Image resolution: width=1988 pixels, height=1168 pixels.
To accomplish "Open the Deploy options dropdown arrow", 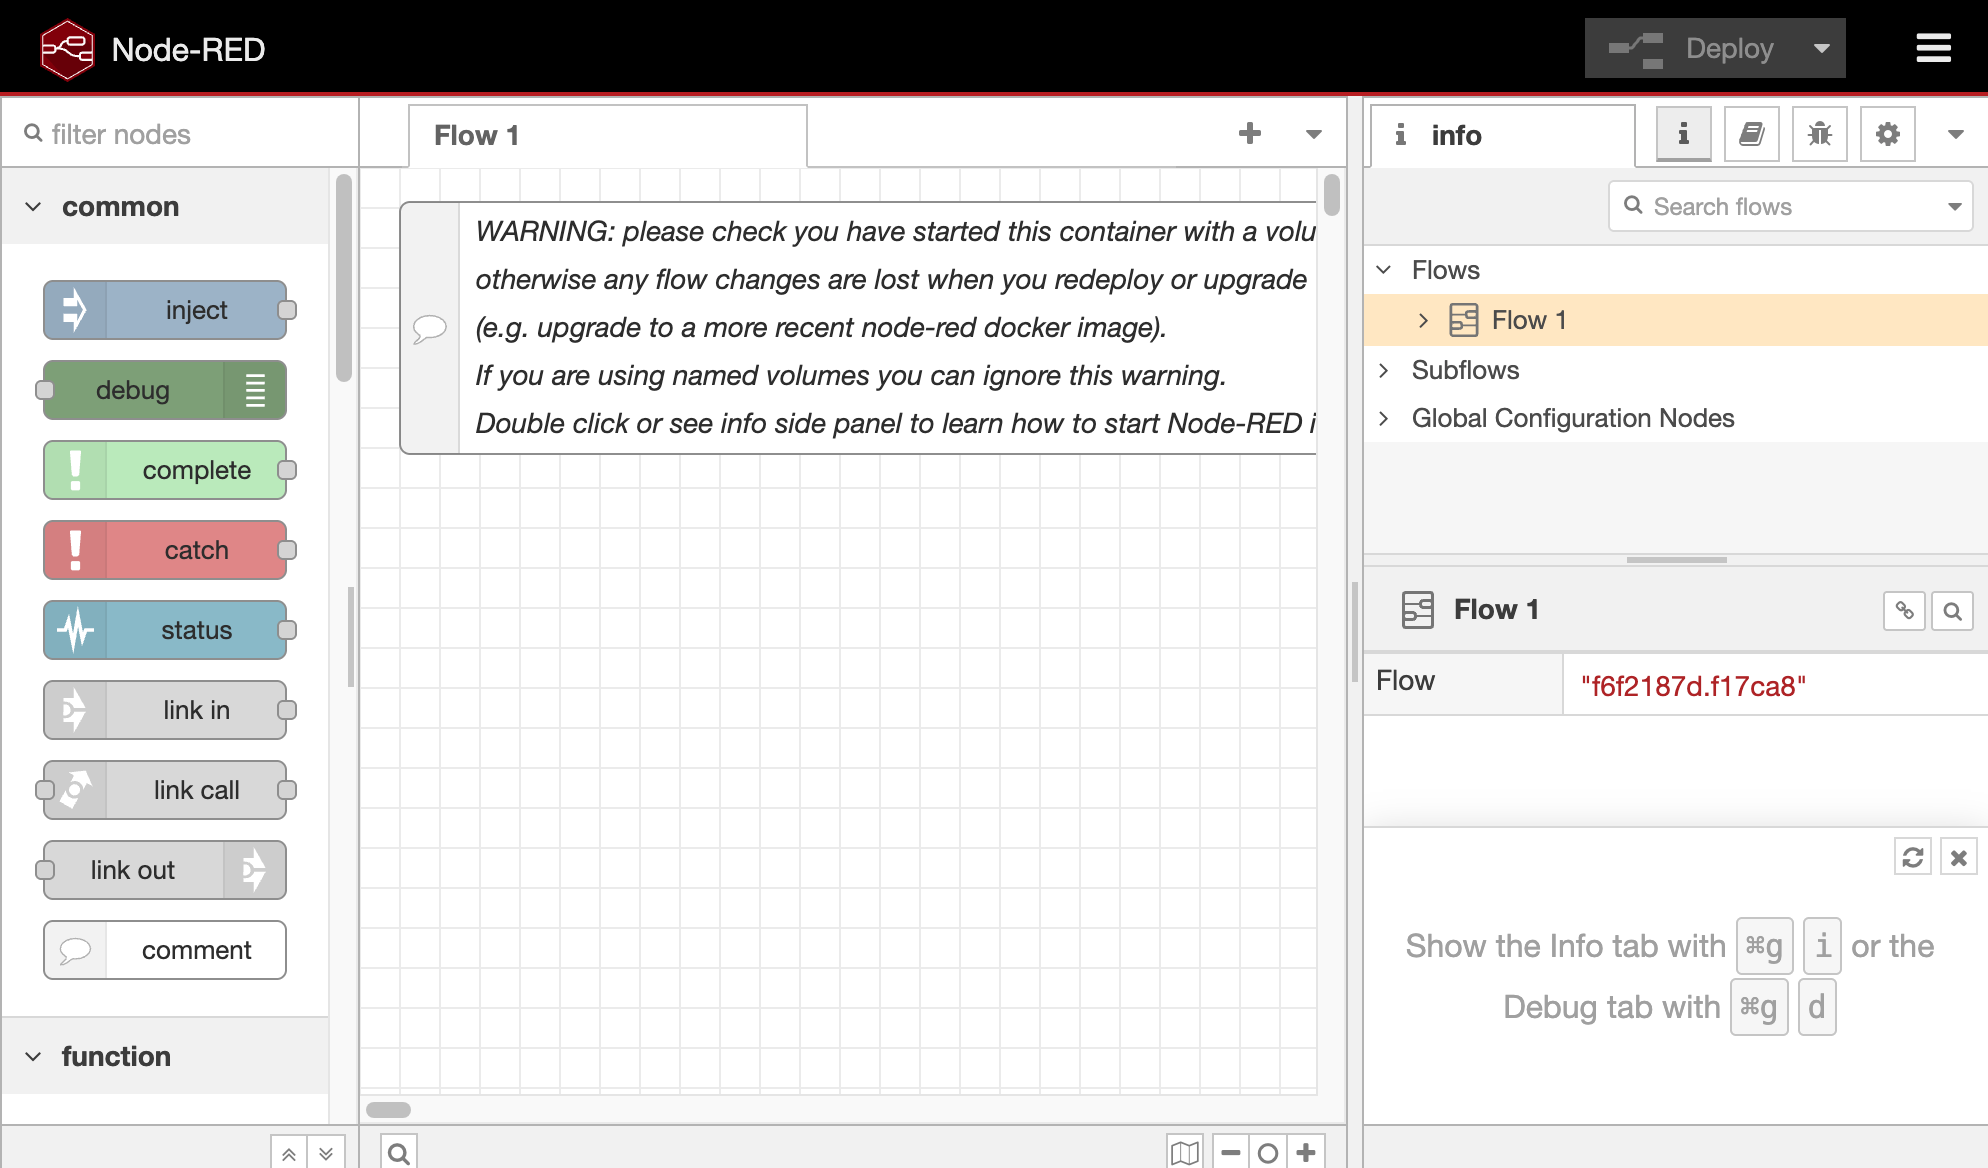I will coord(1821,48).
